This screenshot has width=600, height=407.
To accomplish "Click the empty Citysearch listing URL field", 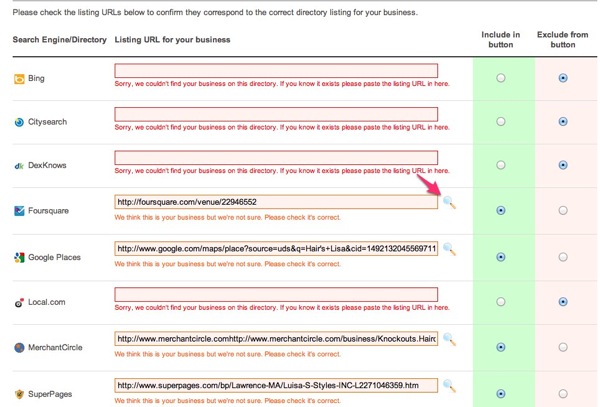I will click(x=276, y=114).
